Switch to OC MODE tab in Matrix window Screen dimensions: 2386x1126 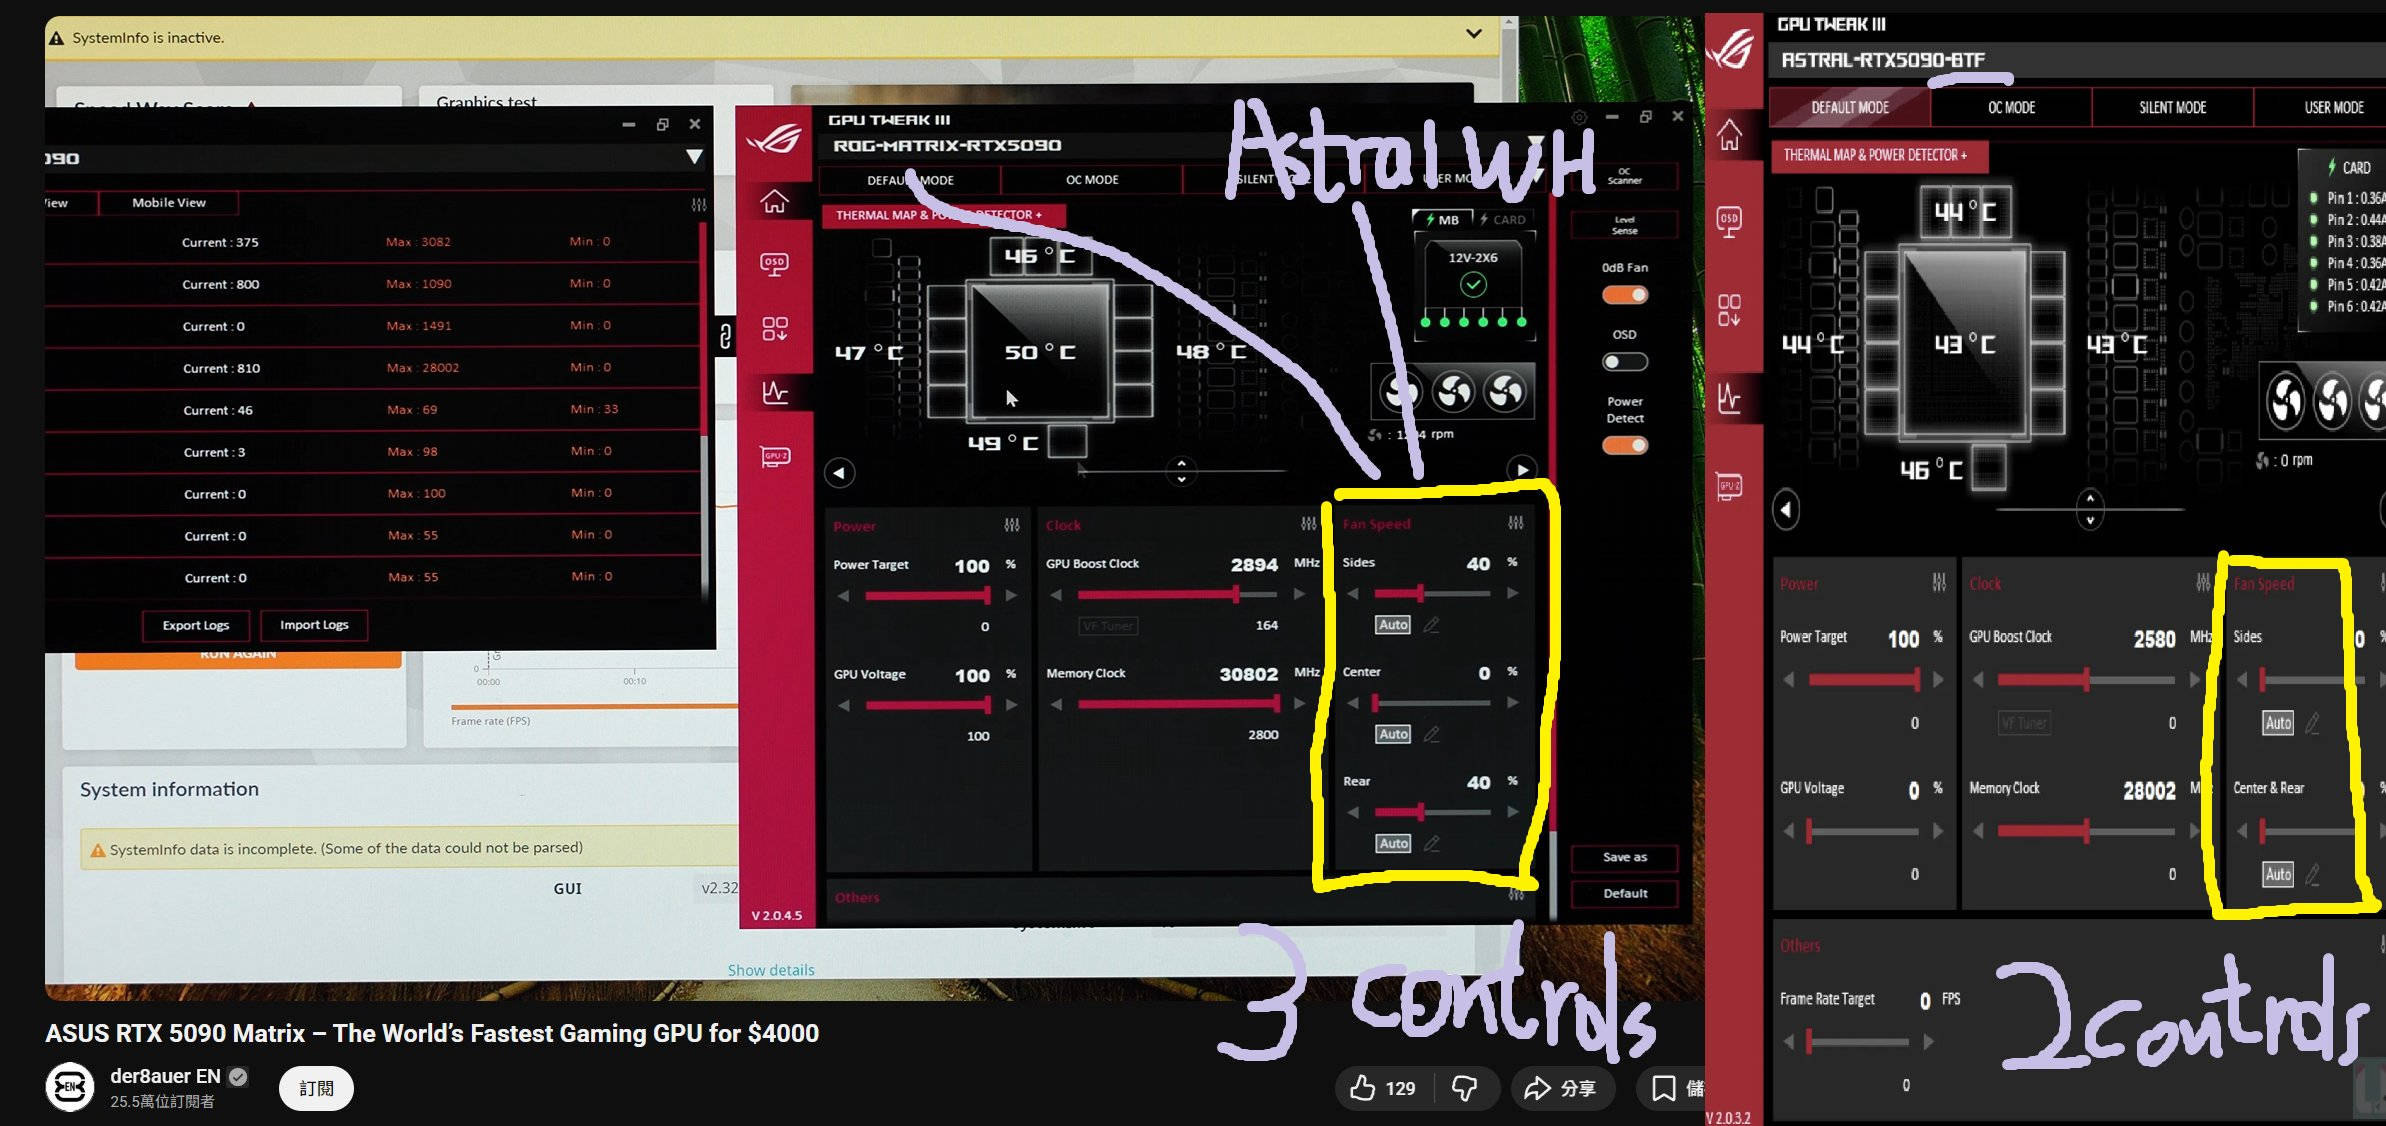pos(1091,180)
